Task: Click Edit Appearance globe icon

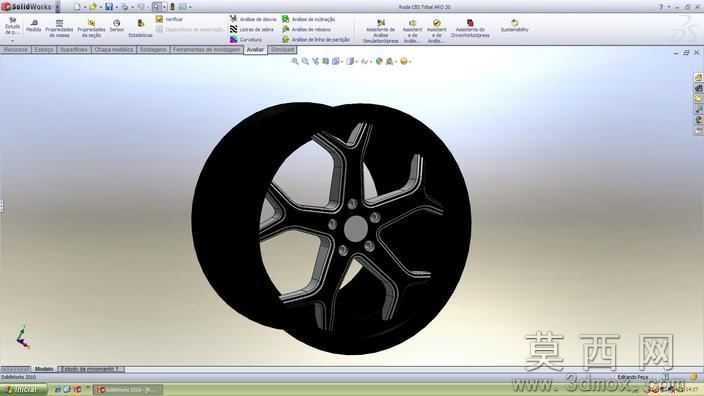Action: click(x=379, y=61)
